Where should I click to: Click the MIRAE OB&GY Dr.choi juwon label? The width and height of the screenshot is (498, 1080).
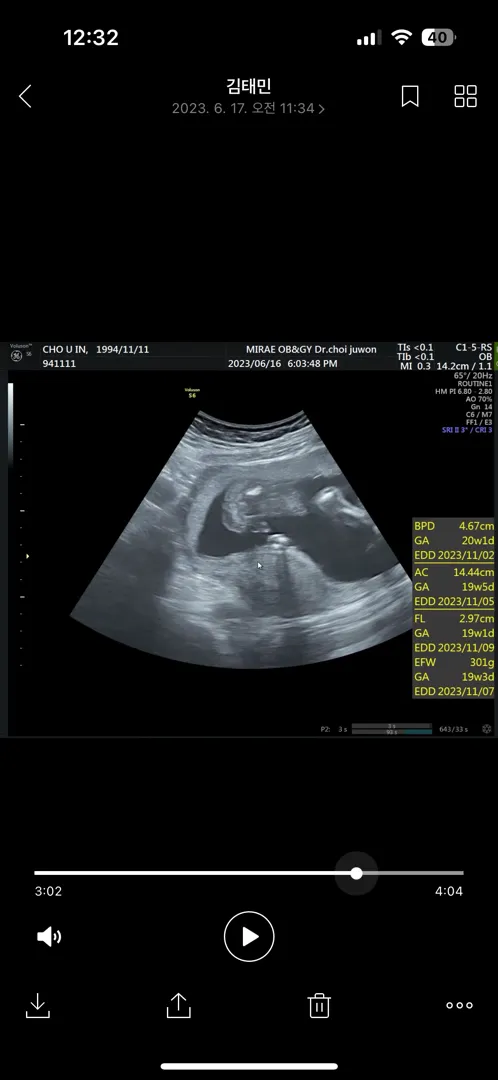[x=311, y=349]
